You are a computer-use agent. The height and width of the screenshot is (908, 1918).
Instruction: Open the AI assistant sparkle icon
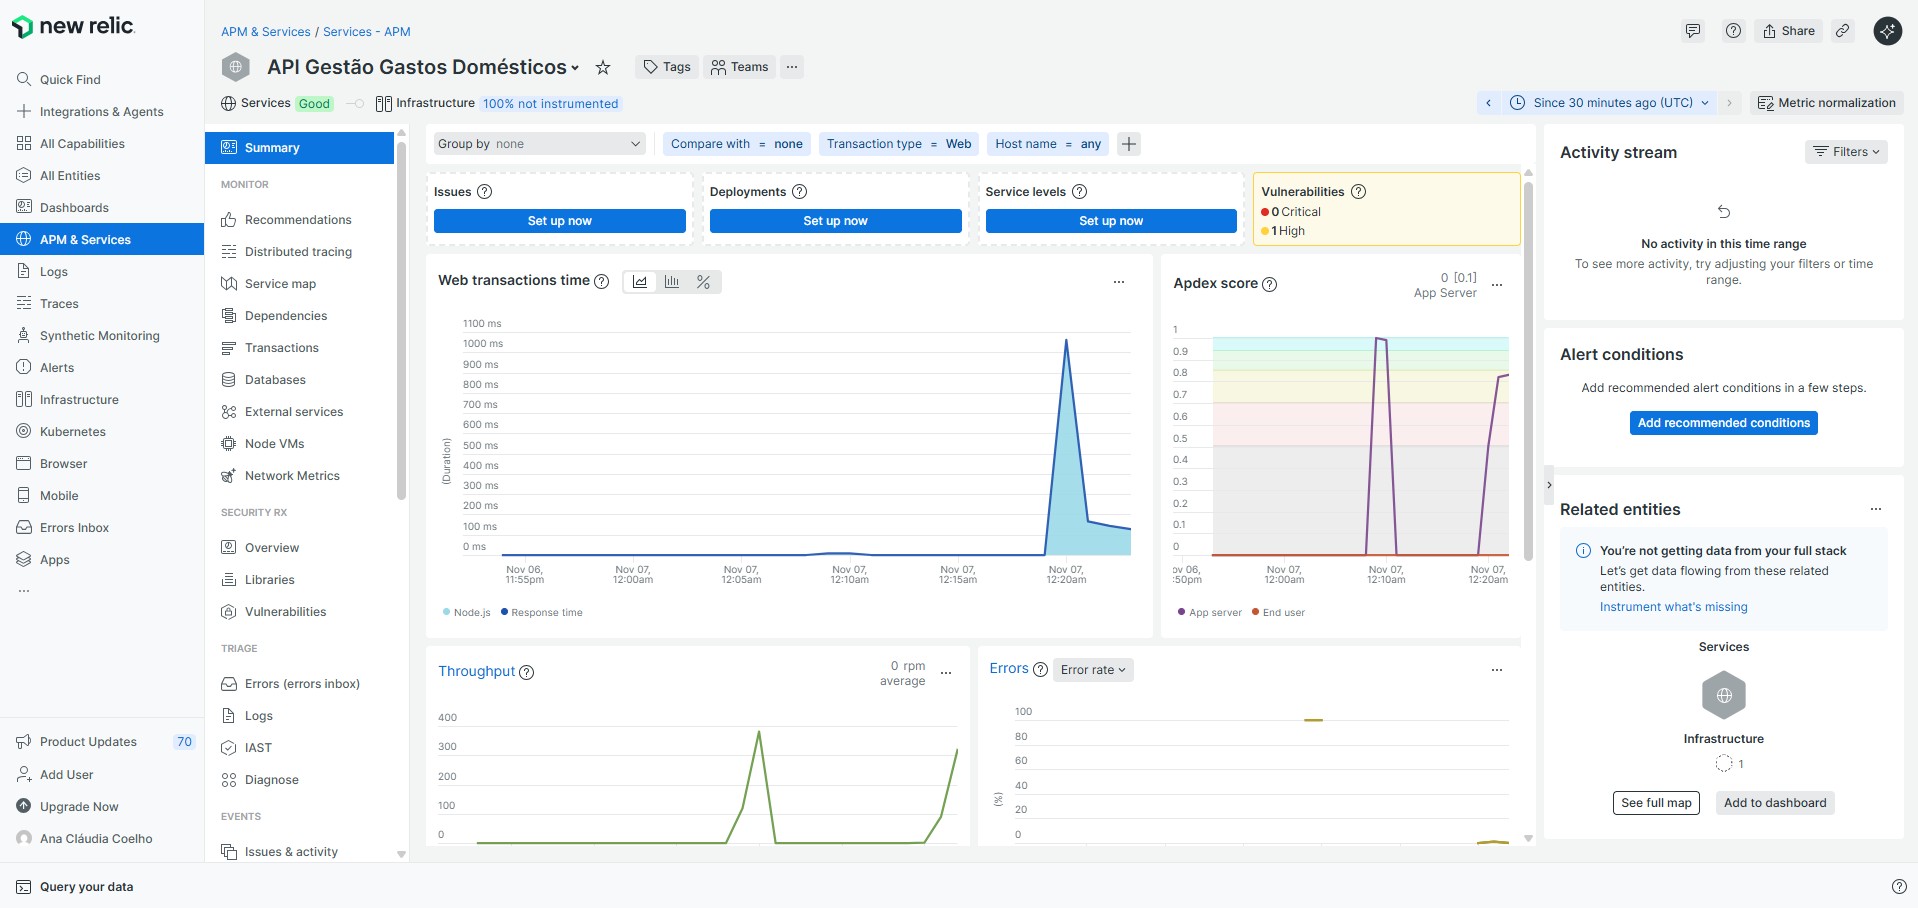pyautogui.click(x=1887, y=31)
